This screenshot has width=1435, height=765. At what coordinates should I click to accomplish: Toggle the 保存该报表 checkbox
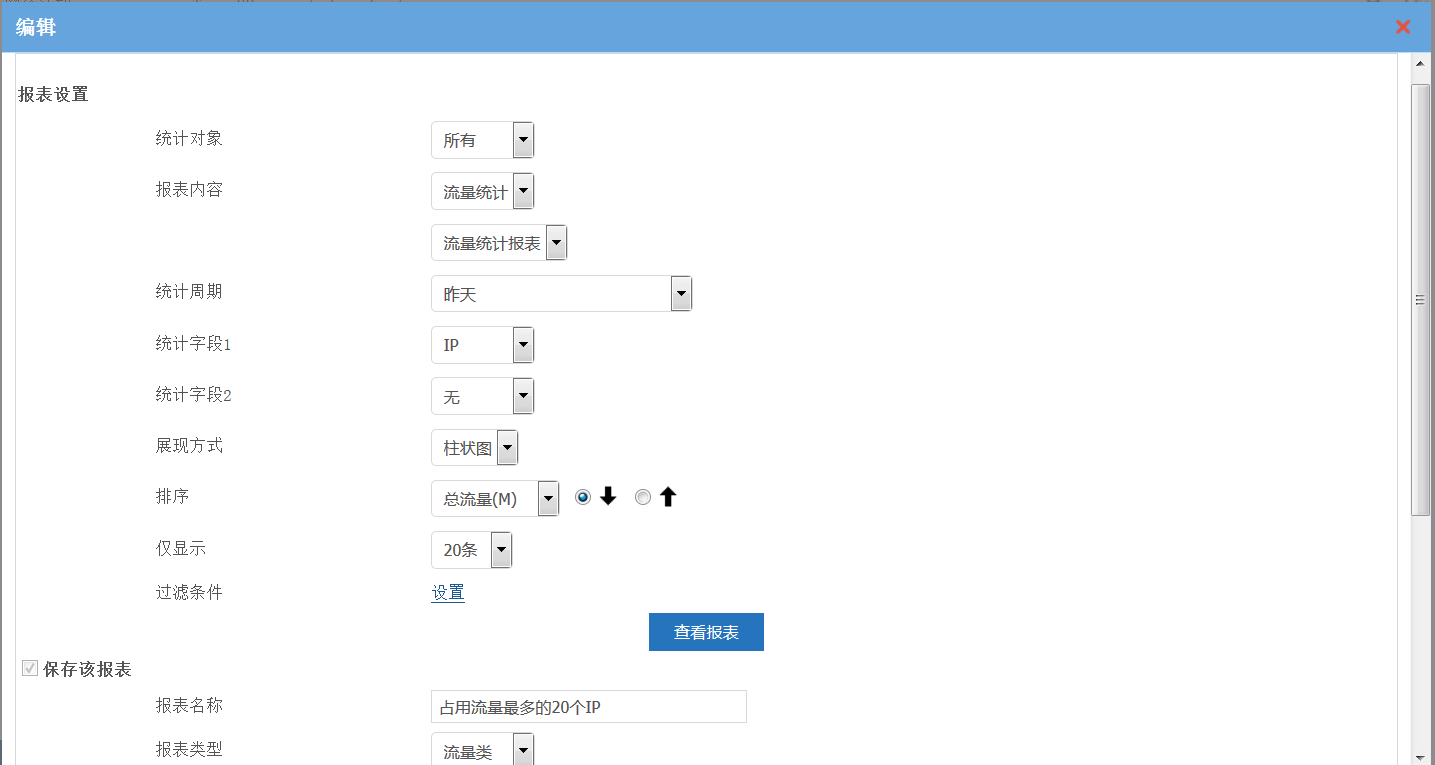point(30,668)
